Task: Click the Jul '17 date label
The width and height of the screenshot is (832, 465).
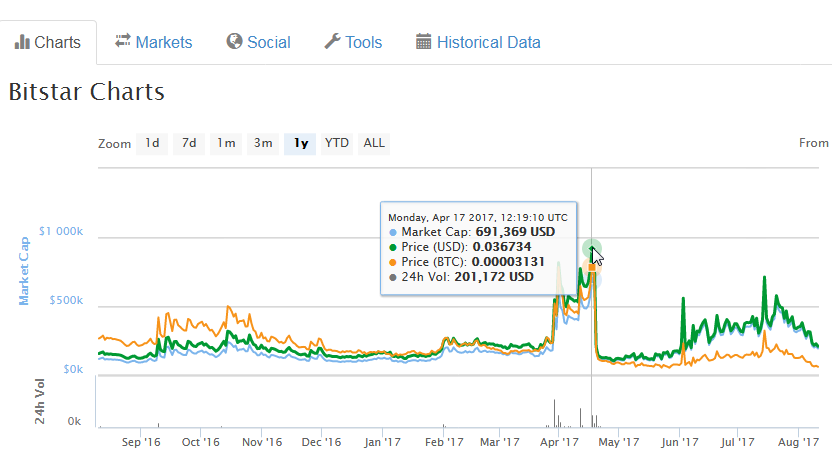Action: [x=738, y=442]
